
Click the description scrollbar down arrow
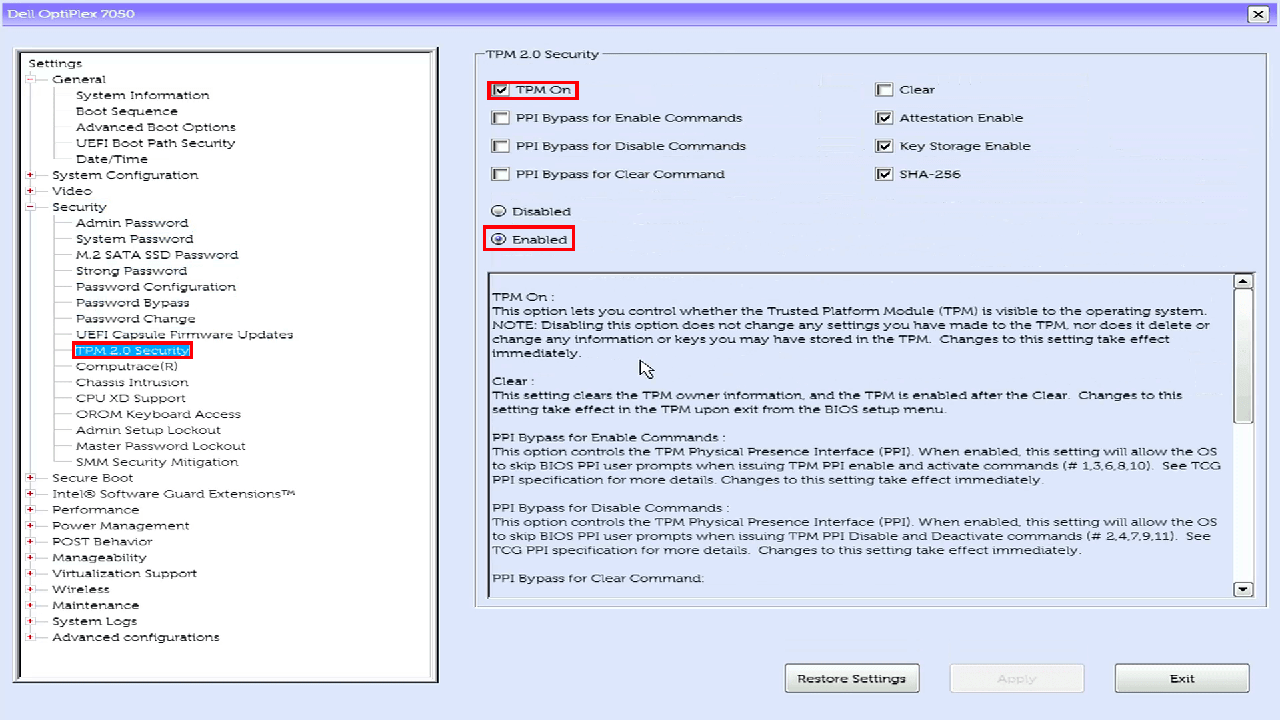click(x=1243, y=590)
